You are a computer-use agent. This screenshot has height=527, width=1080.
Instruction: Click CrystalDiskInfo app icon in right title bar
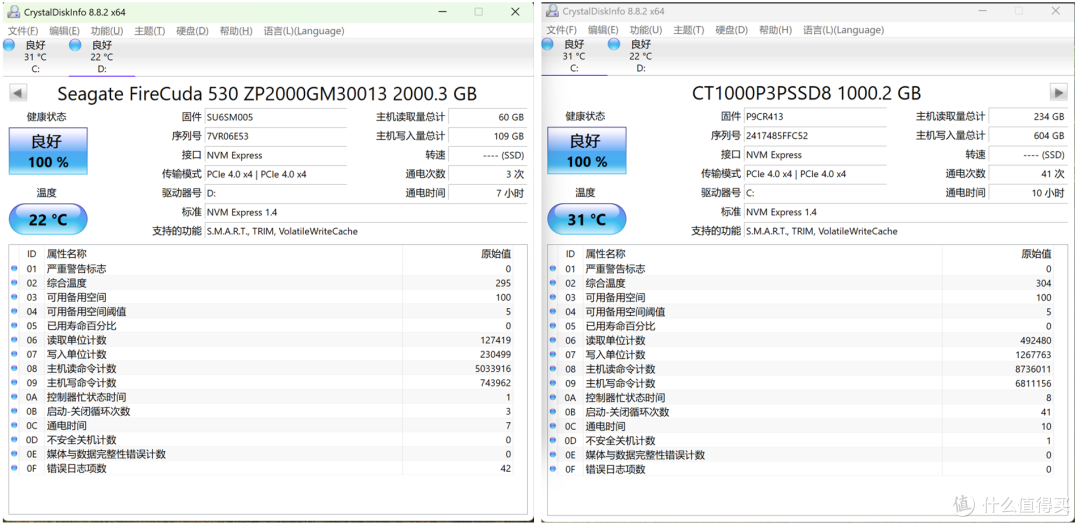552,11
